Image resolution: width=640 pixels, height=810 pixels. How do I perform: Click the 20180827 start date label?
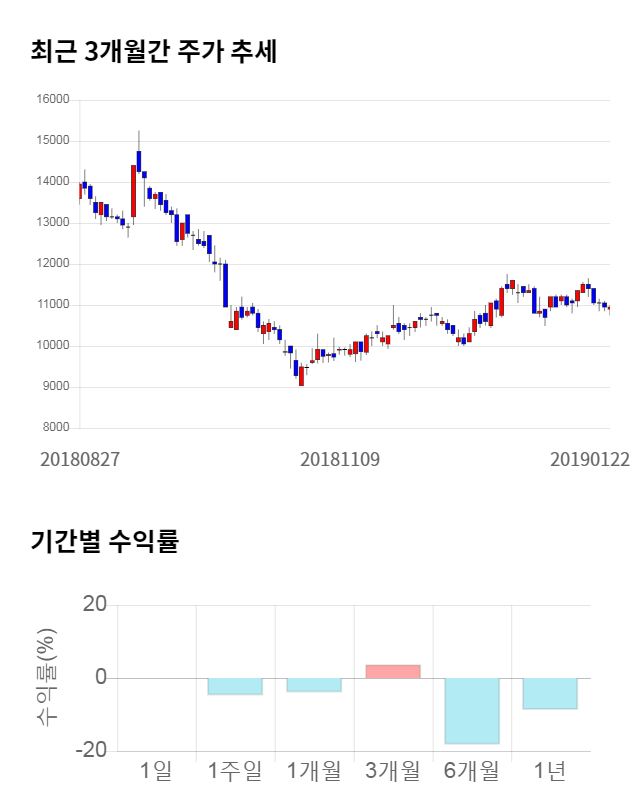[x=80, y=459]
